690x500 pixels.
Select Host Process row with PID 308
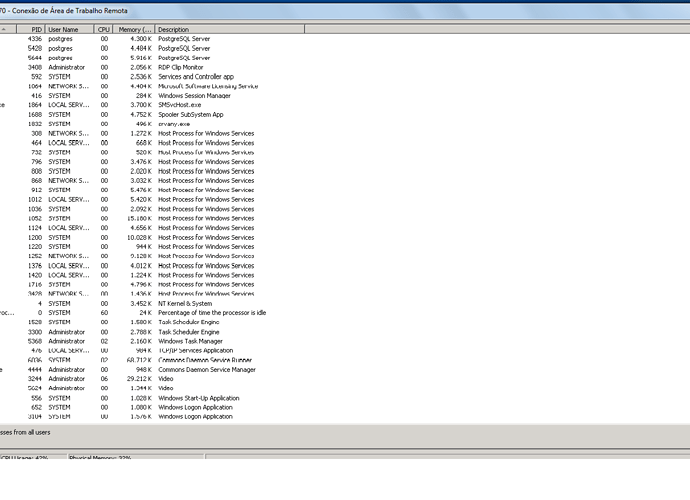pyautogui.click(x=152, y=133)
